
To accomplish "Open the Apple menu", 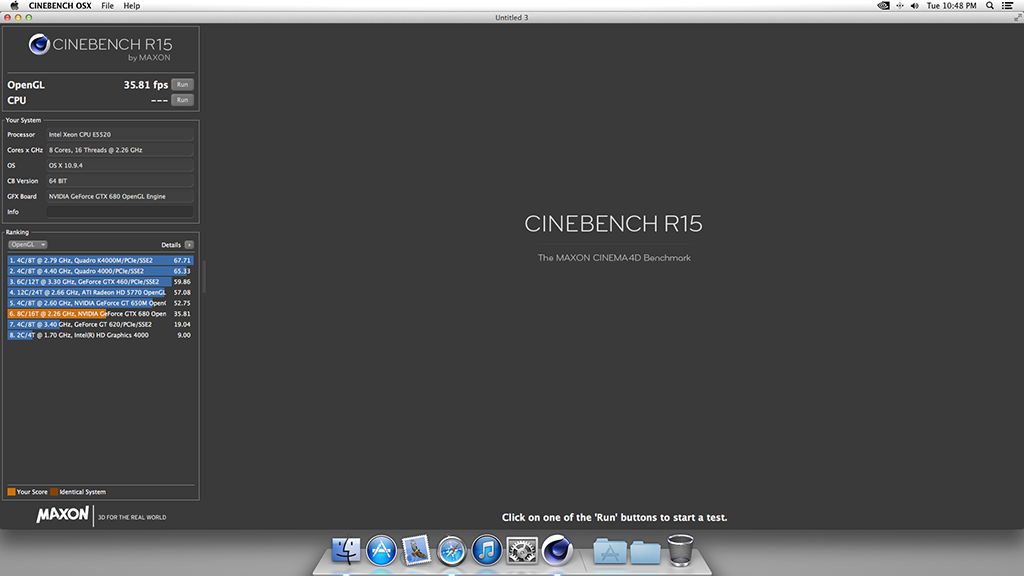I will (x=14, y=6).
